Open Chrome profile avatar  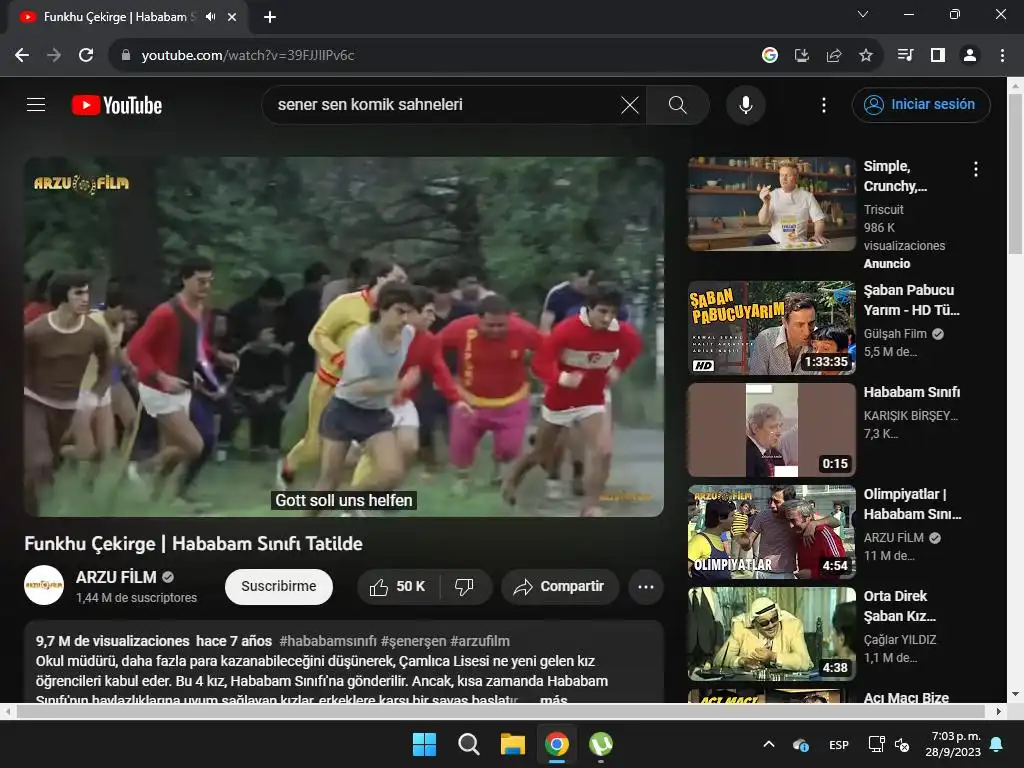[x=970, y=55]
